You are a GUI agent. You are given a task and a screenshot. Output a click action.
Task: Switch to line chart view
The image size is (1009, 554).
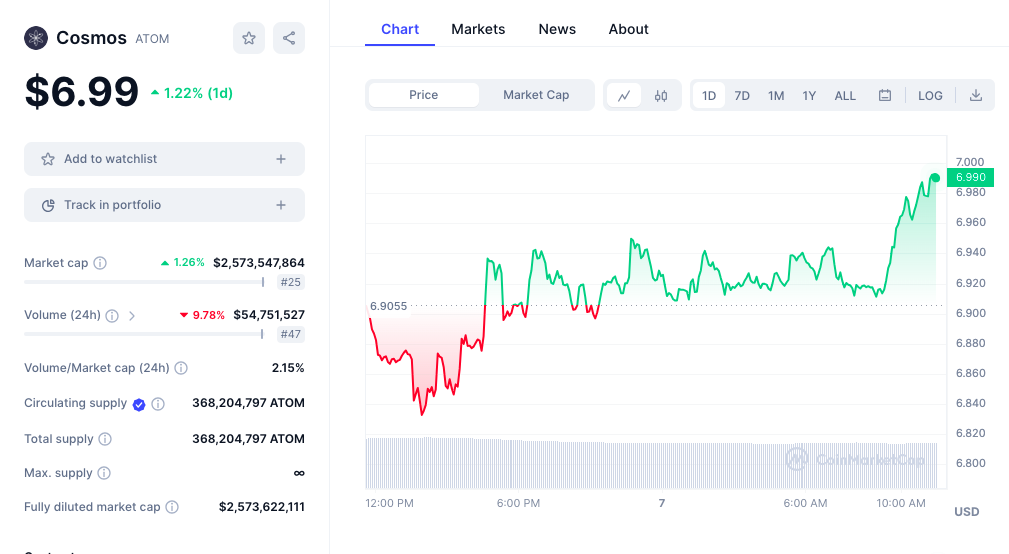point(624,95)
